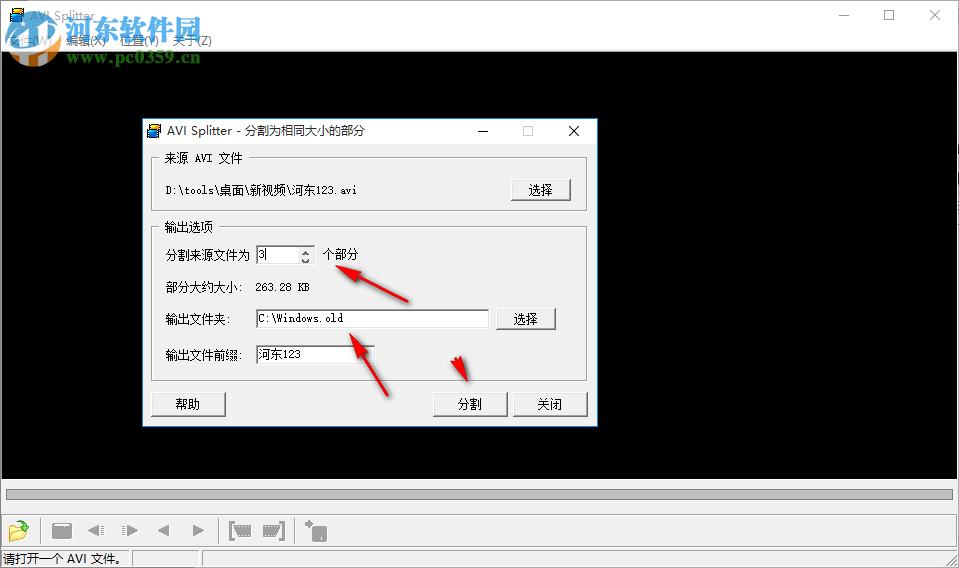Step forward one frame with striped right arrow

[130, 531]
